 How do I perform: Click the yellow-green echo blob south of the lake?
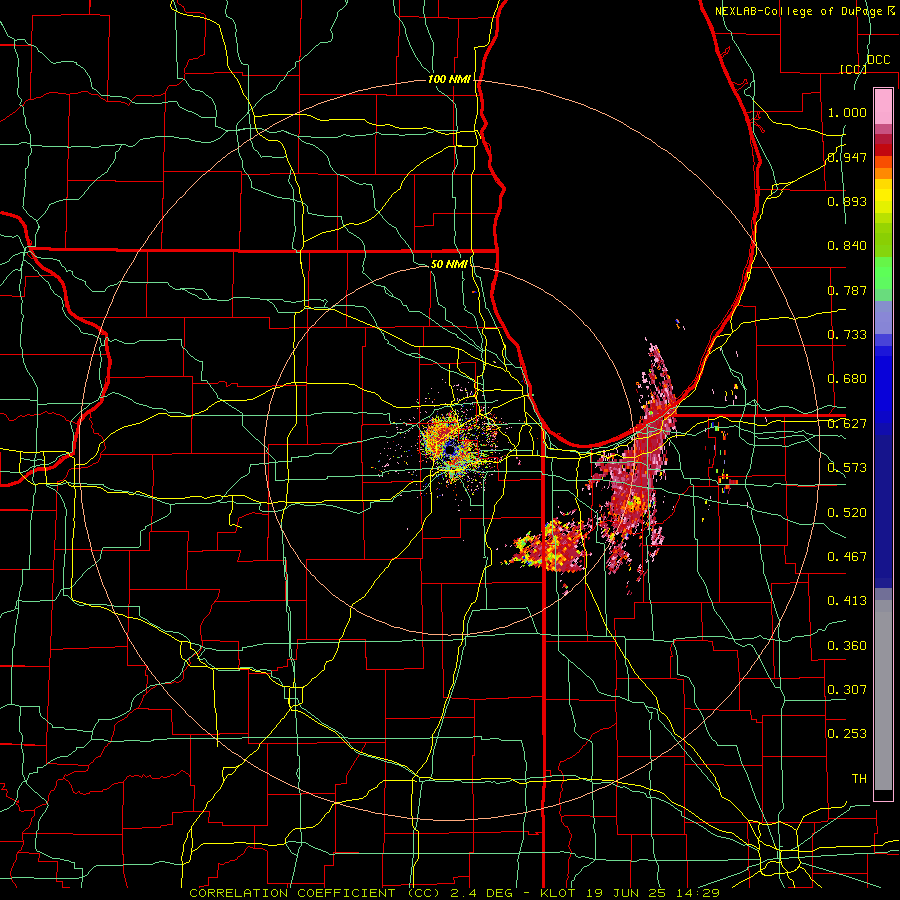click(545, 546)
